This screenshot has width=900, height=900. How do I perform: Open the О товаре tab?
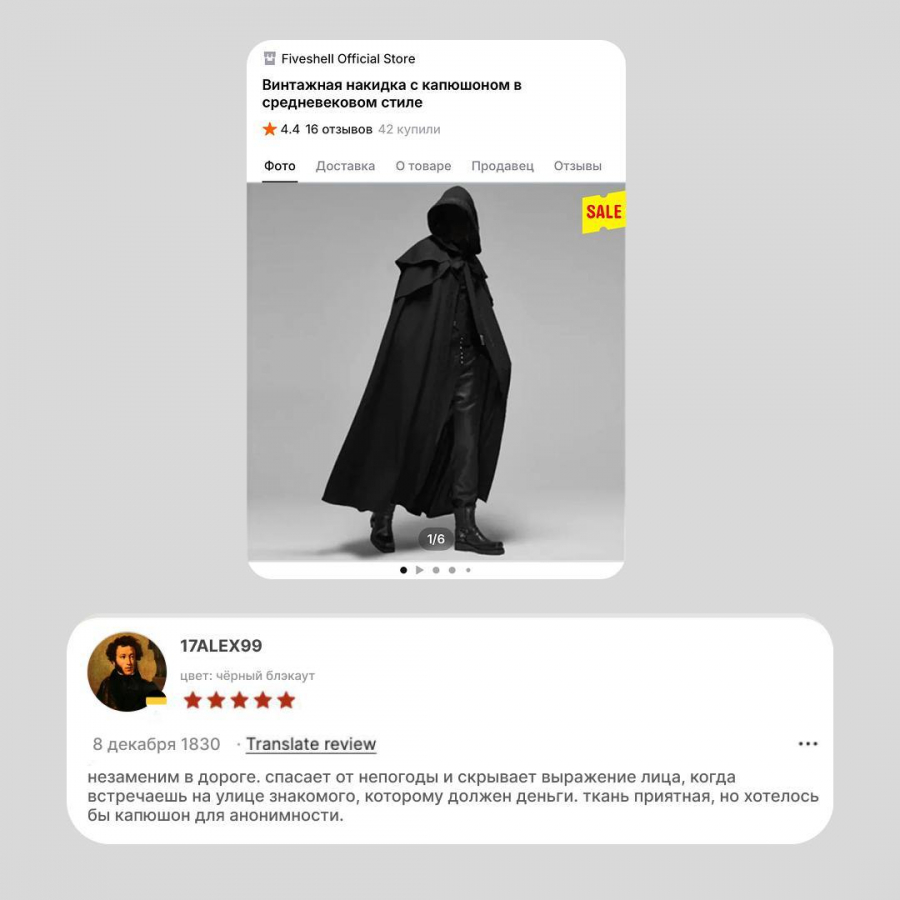[423, 166]
